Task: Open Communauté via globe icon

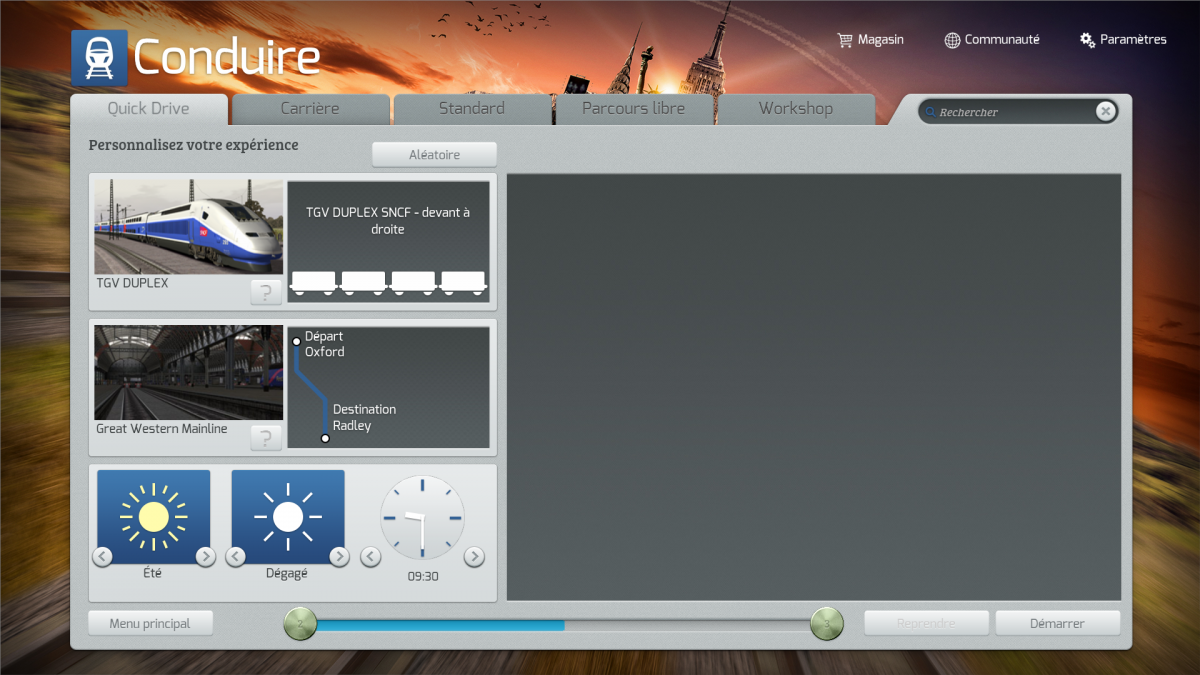Action: tap(952, 40)
